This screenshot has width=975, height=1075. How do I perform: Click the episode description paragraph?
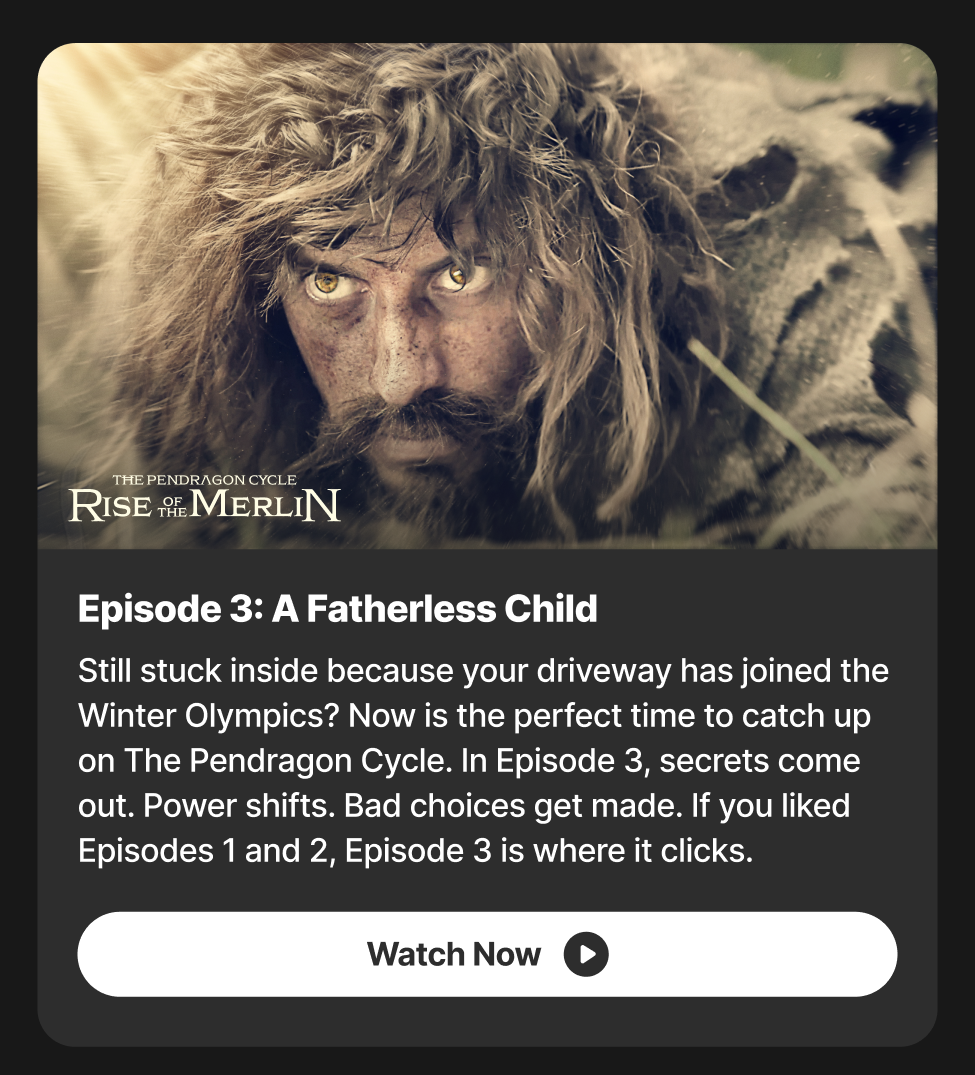pos(483,760)
